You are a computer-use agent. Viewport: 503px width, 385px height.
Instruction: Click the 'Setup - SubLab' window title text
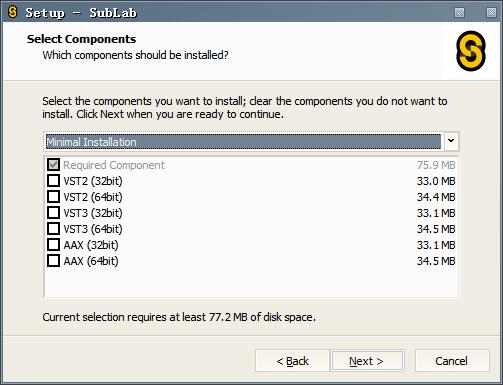[x=81, y=13]
